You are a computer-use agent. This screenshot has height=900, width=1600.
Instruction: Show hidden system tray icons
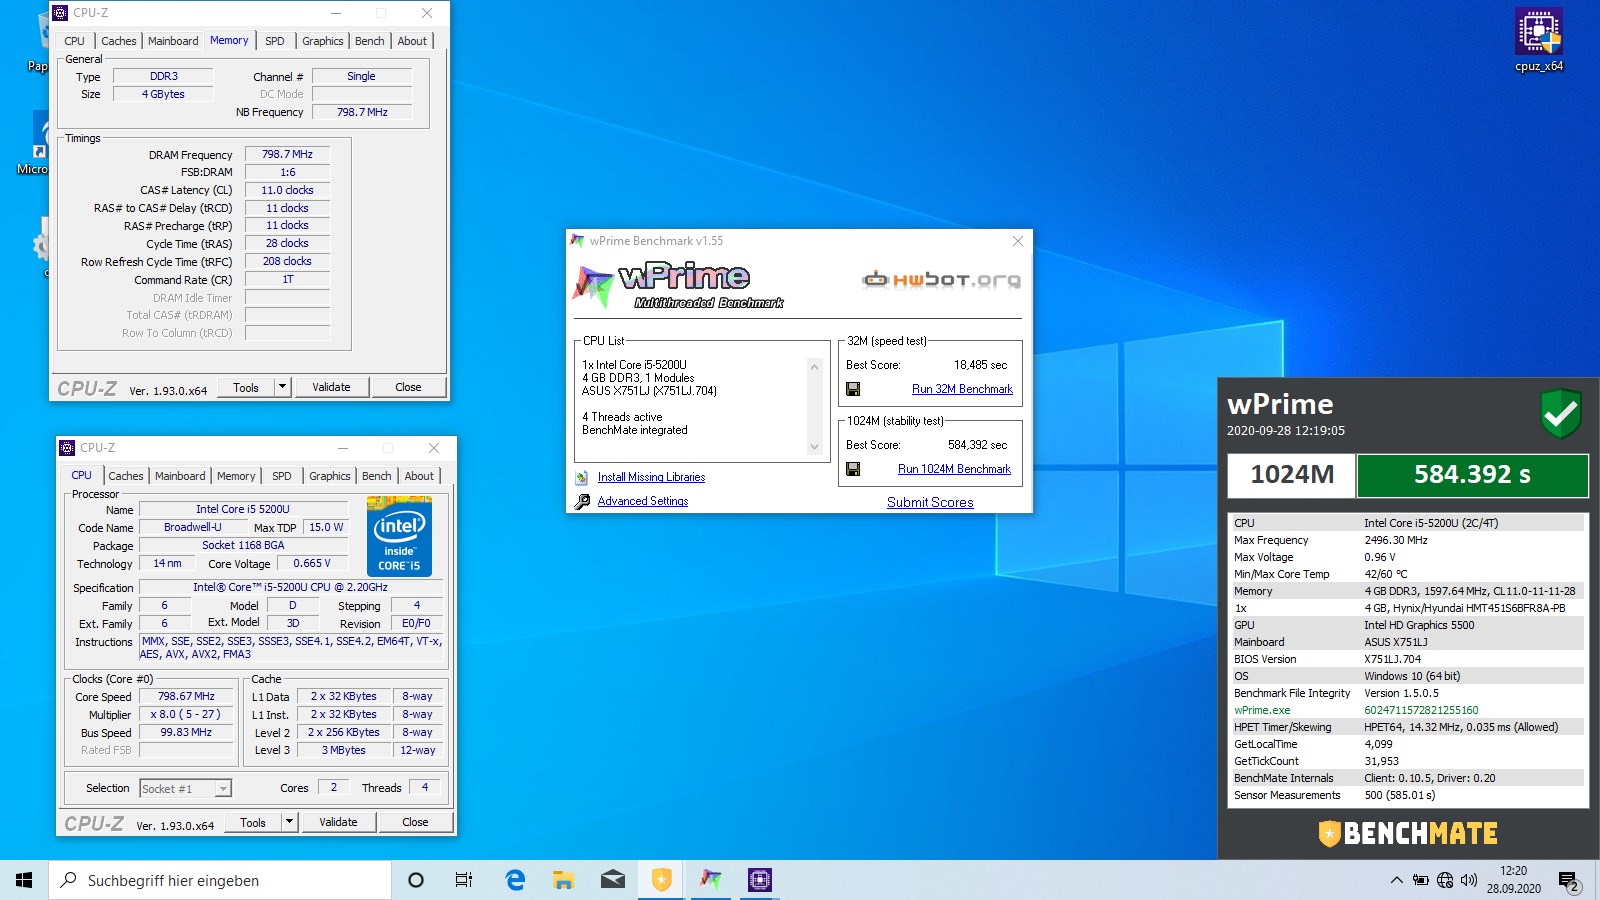(x=1396, y=880)
